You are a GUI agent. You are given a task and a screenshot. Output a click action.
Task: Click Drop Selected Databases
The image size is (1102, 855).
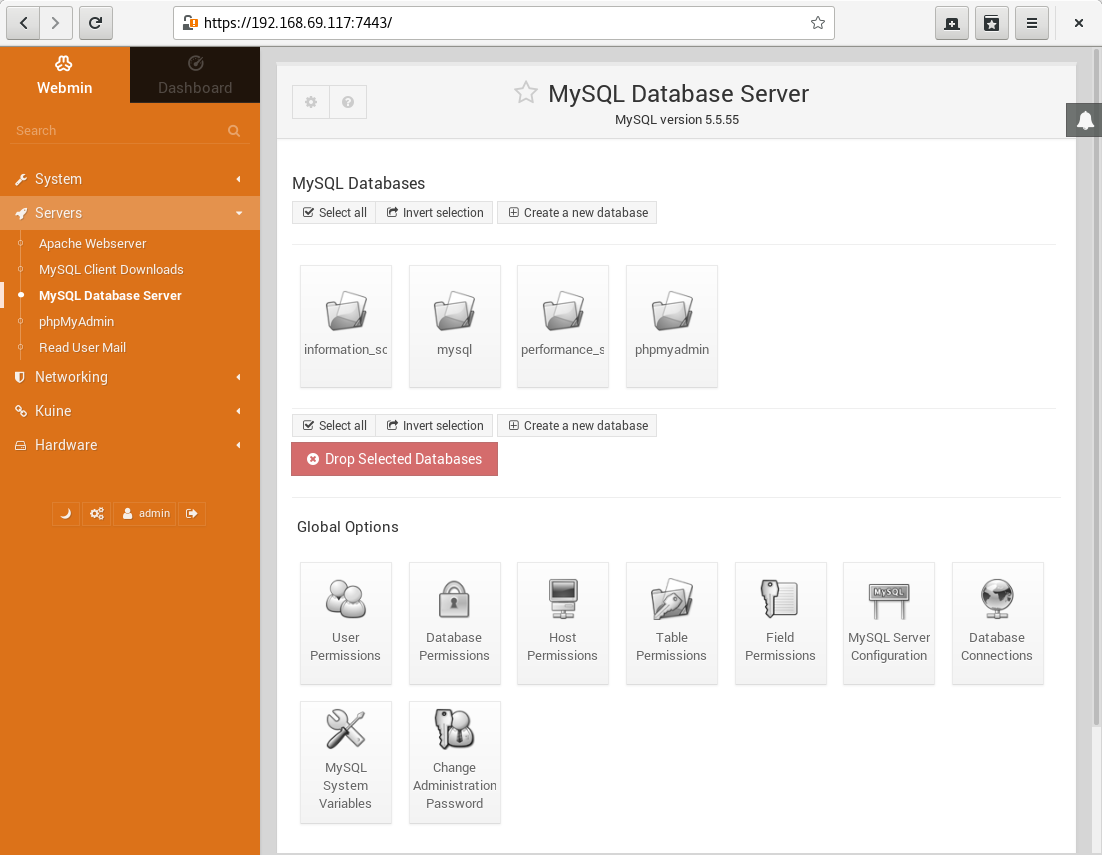click(x=394, y=459)
